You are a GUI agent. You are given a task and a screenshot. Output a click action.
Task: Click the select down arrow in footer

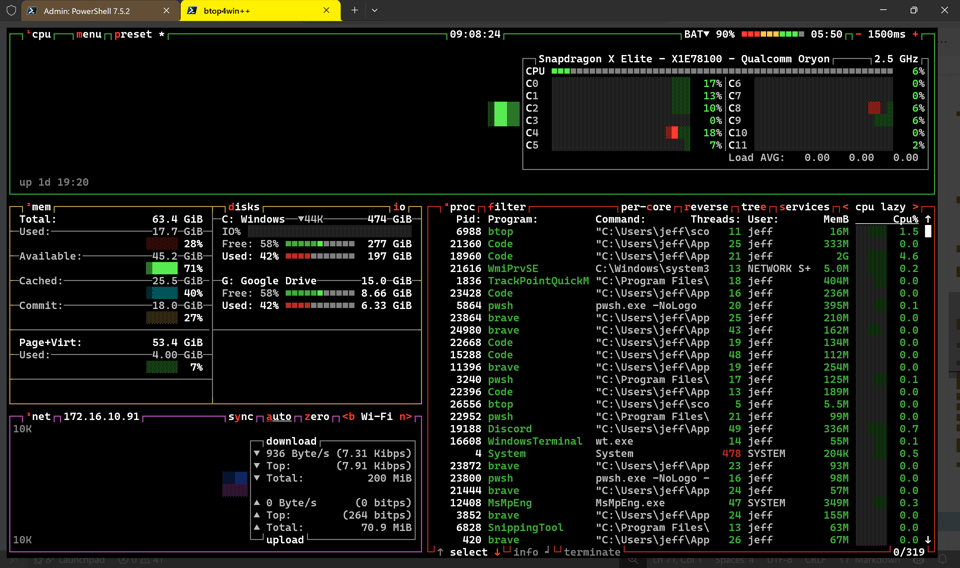click(x=497, y=552)
